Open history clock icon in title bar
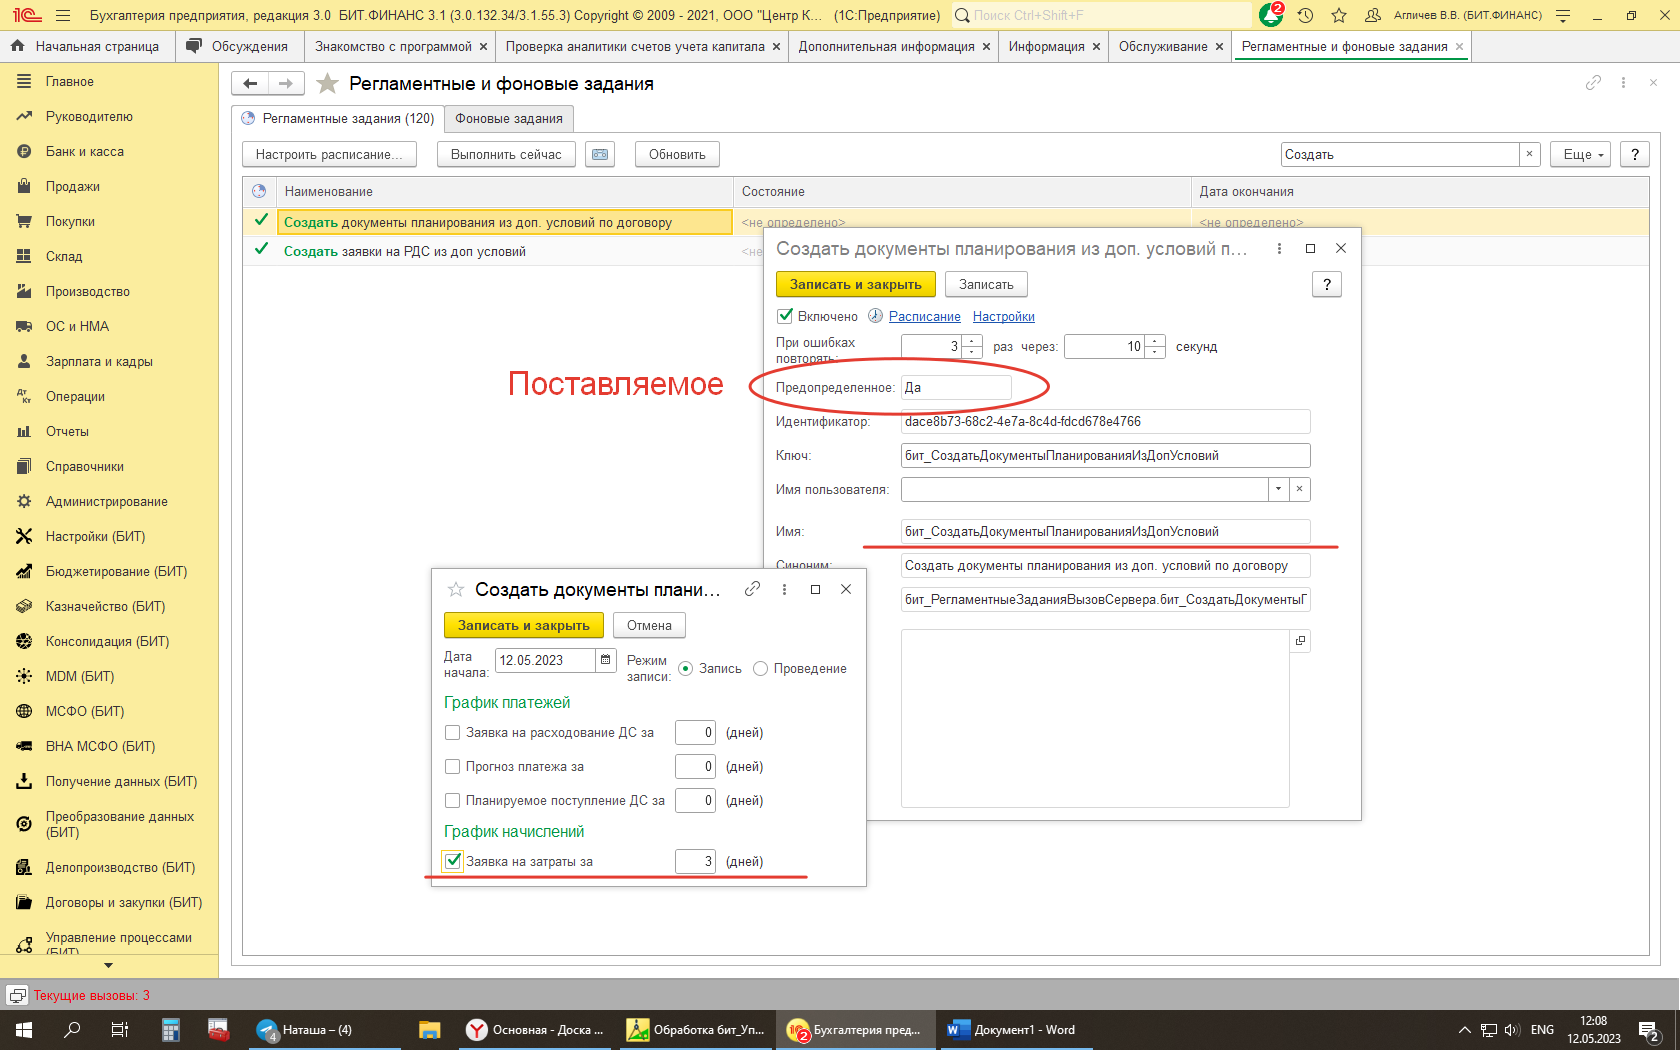The image size is (1680, 1050). 1306,15
